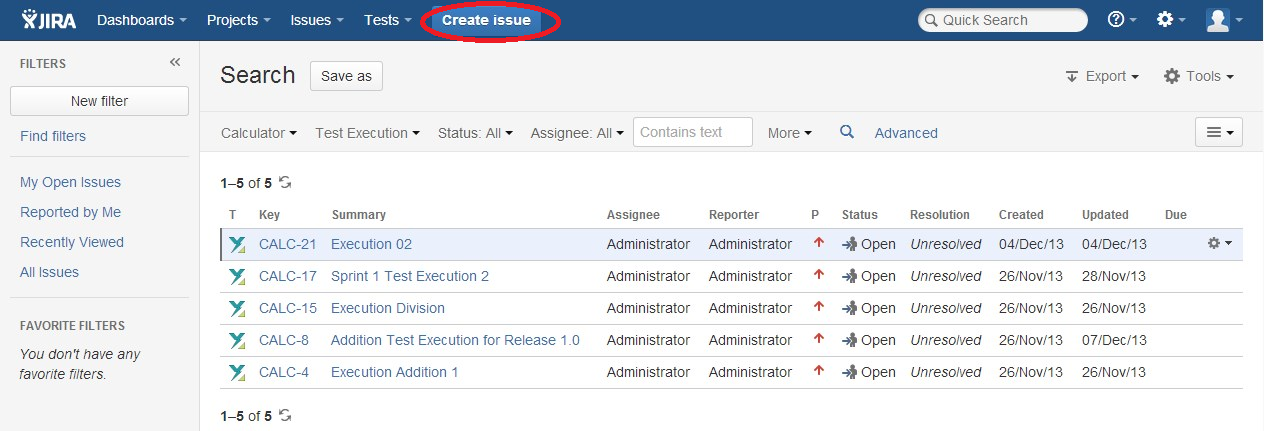This screenshot has width=1264, height=431.
Task: Open the user profile avatar menu
Action: [1224, 20]
